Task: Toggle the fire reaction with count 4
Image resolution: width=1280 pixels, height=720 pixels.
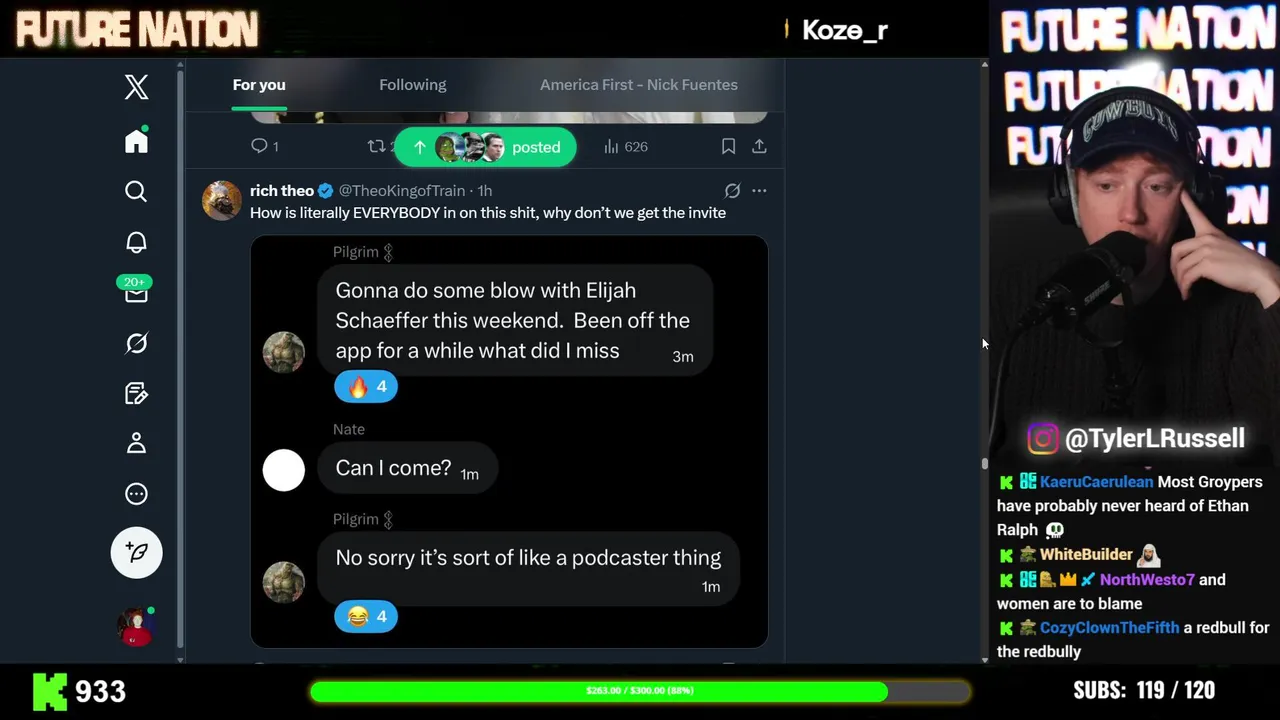Action: point(366,387)
